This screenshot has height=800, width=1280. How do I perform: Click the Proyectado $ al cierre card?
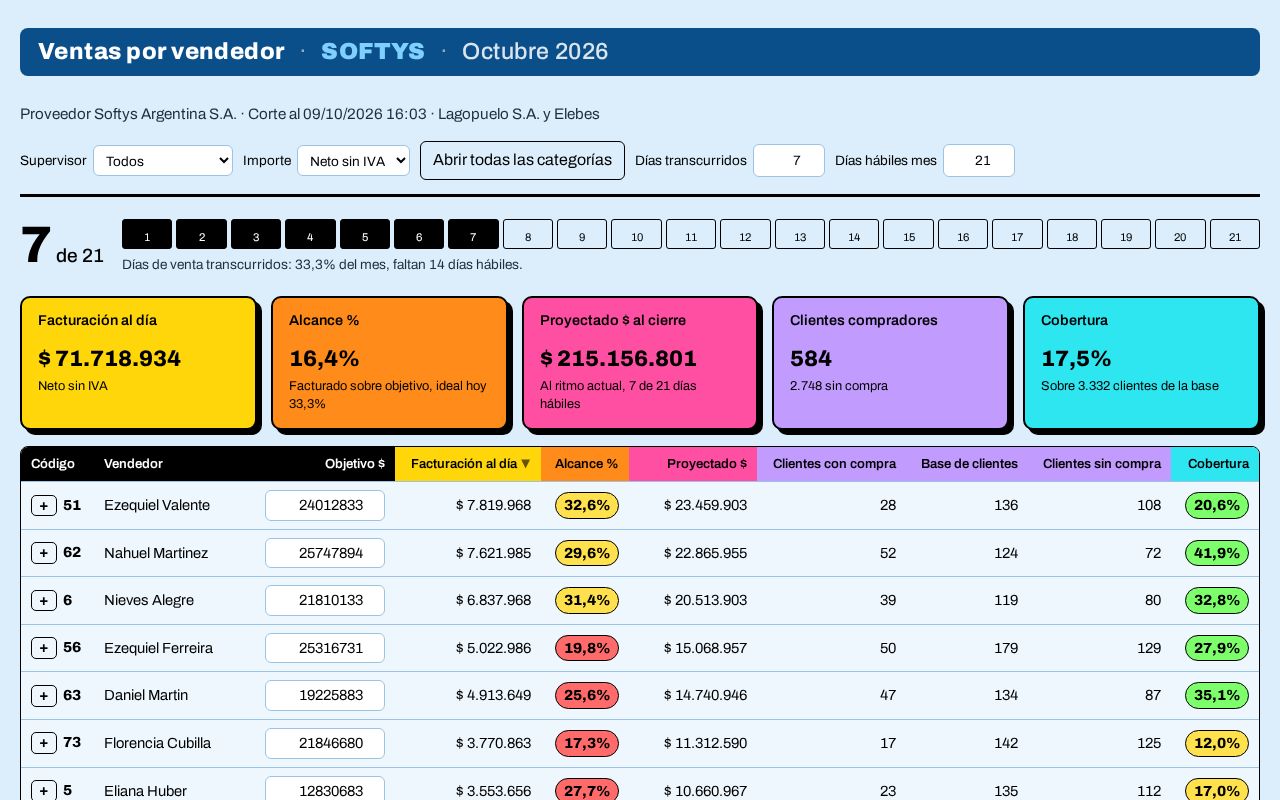point(640,363)
